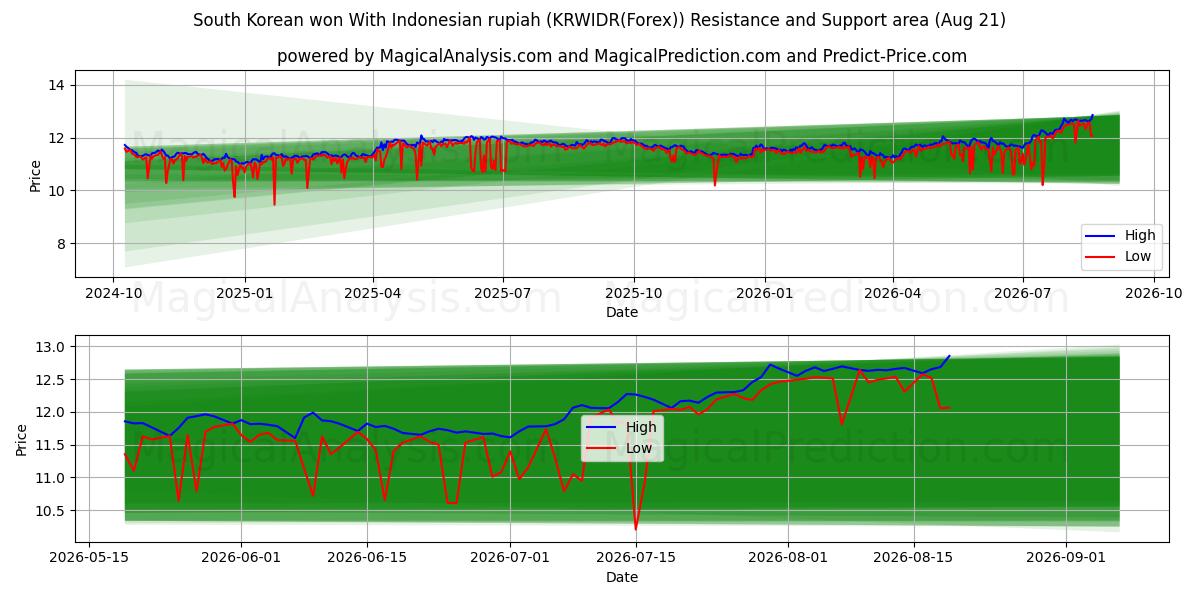Click the 2026-06-15 tick label on lower chart
Screen dimensions: 1200x600
click(x=365, y=559)
